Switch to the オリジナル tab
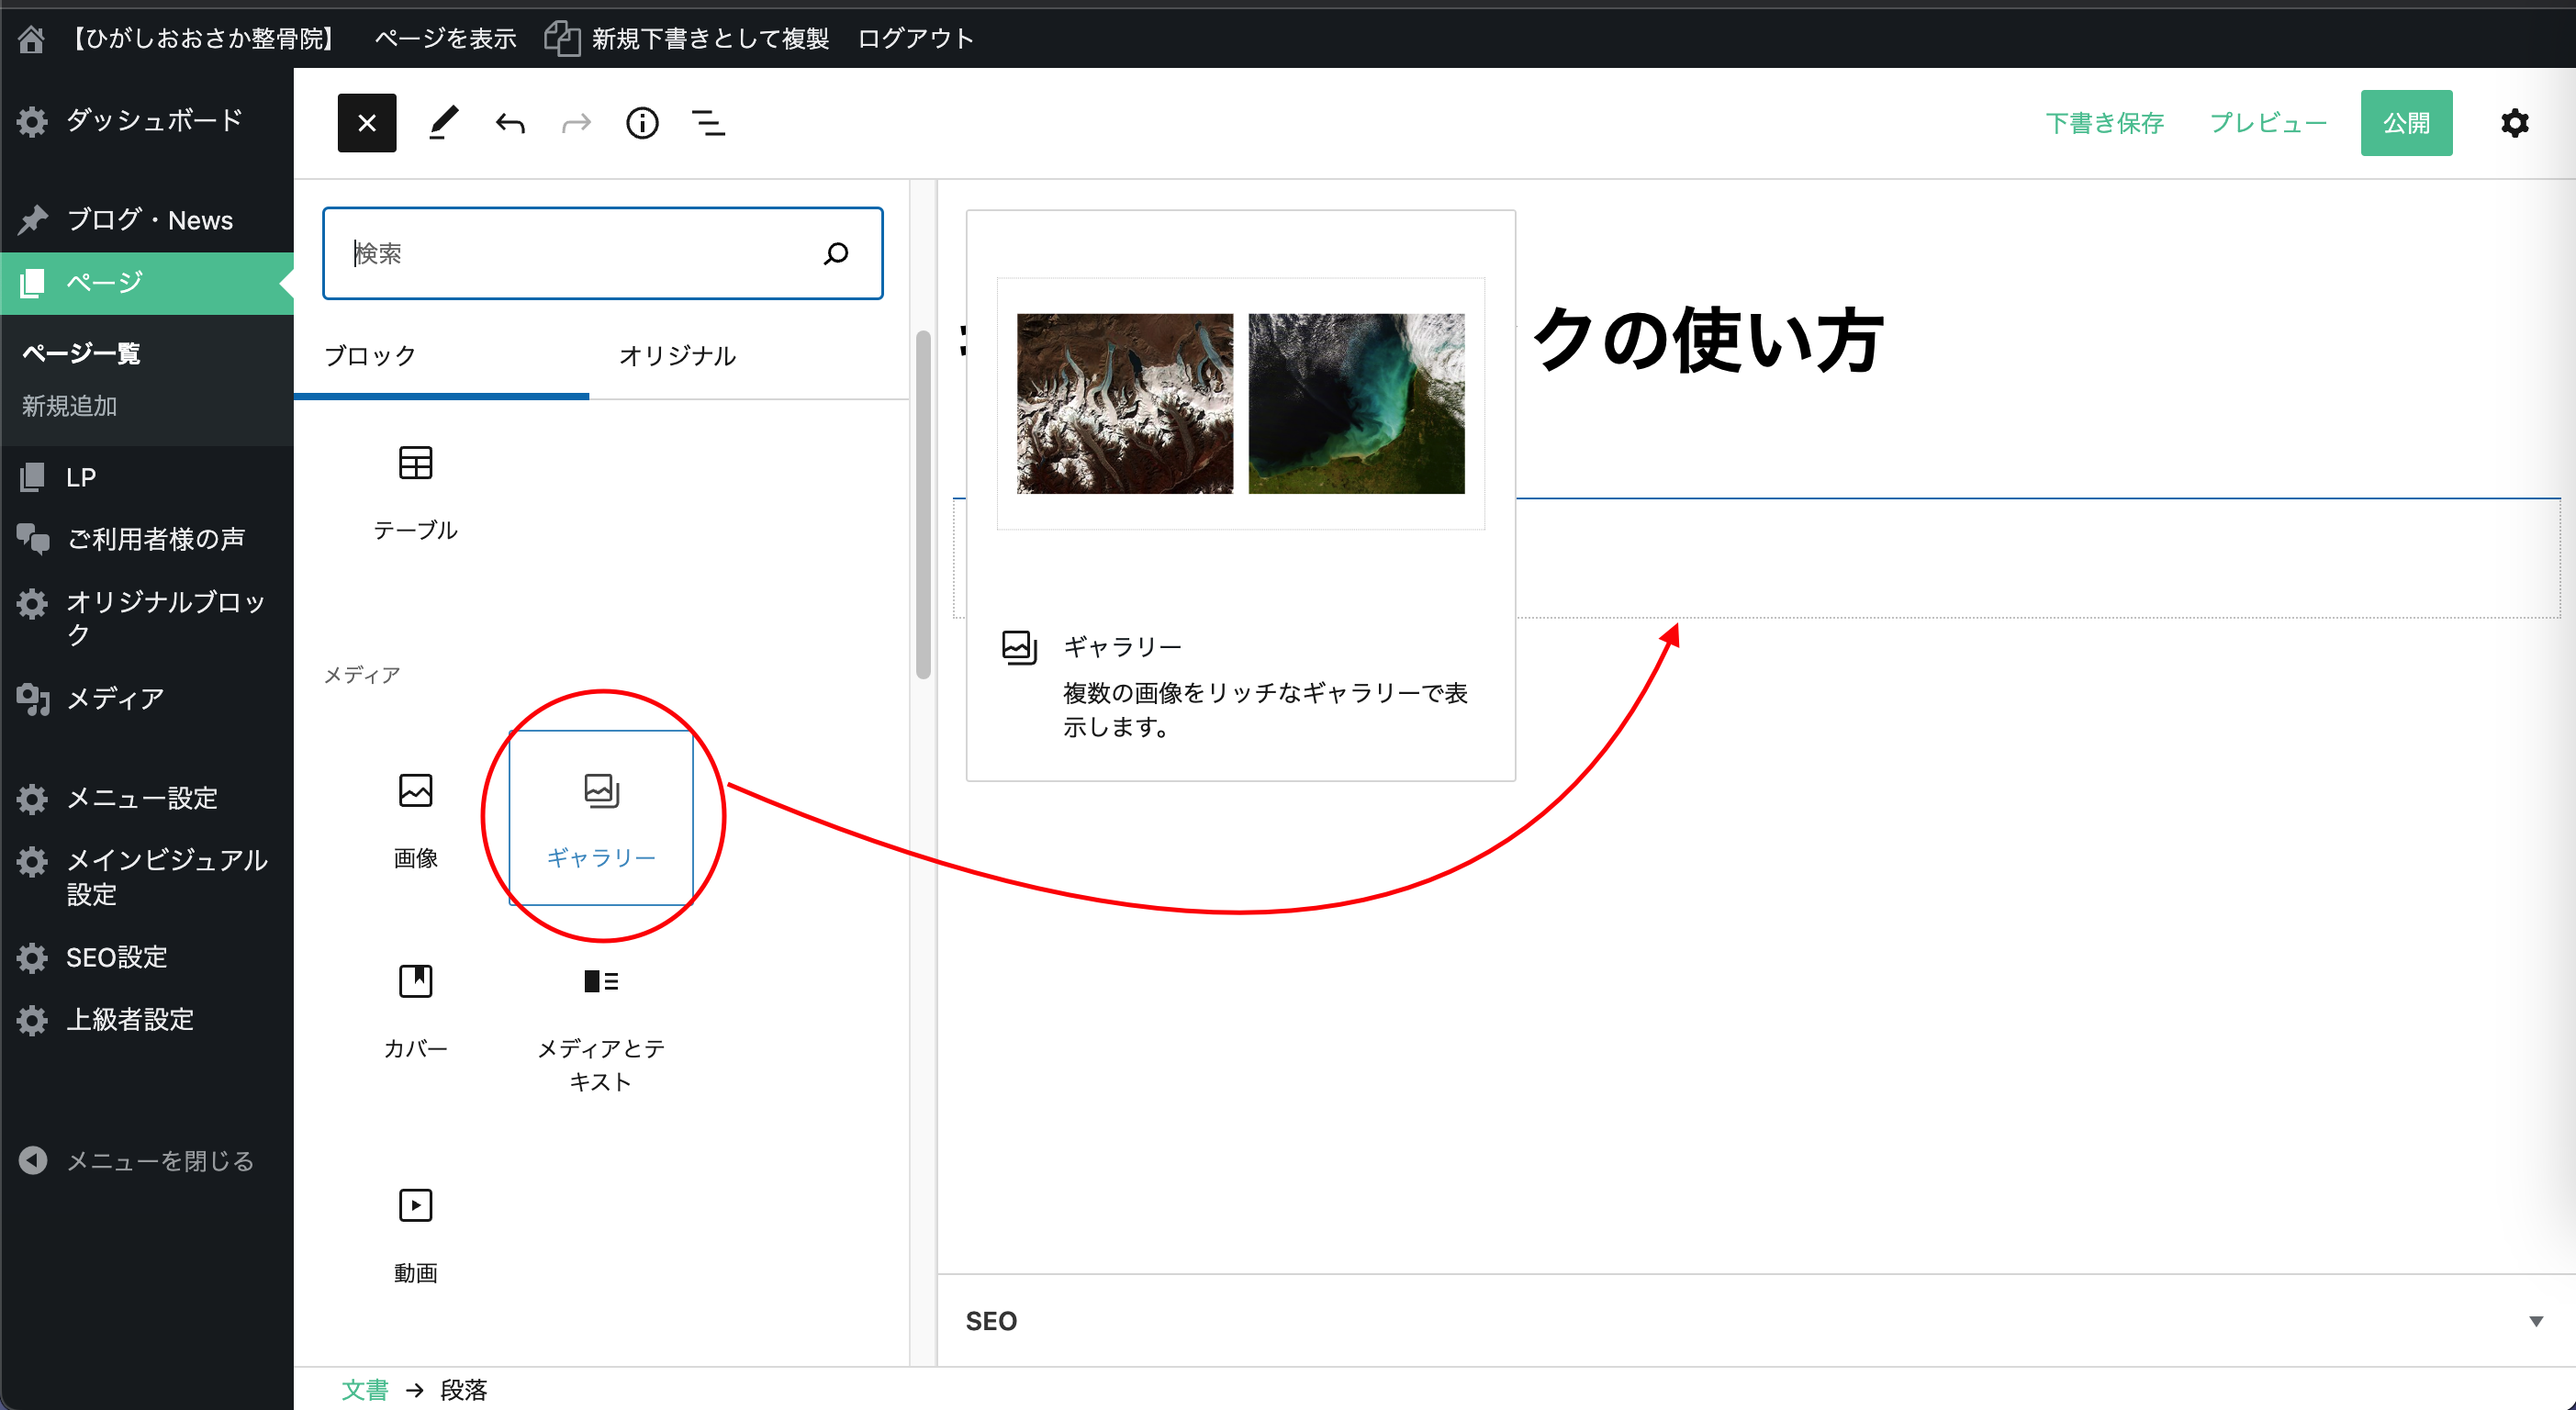This screenshot has width=2576, height=1410. pyautogui.click(x=677, y=356)
